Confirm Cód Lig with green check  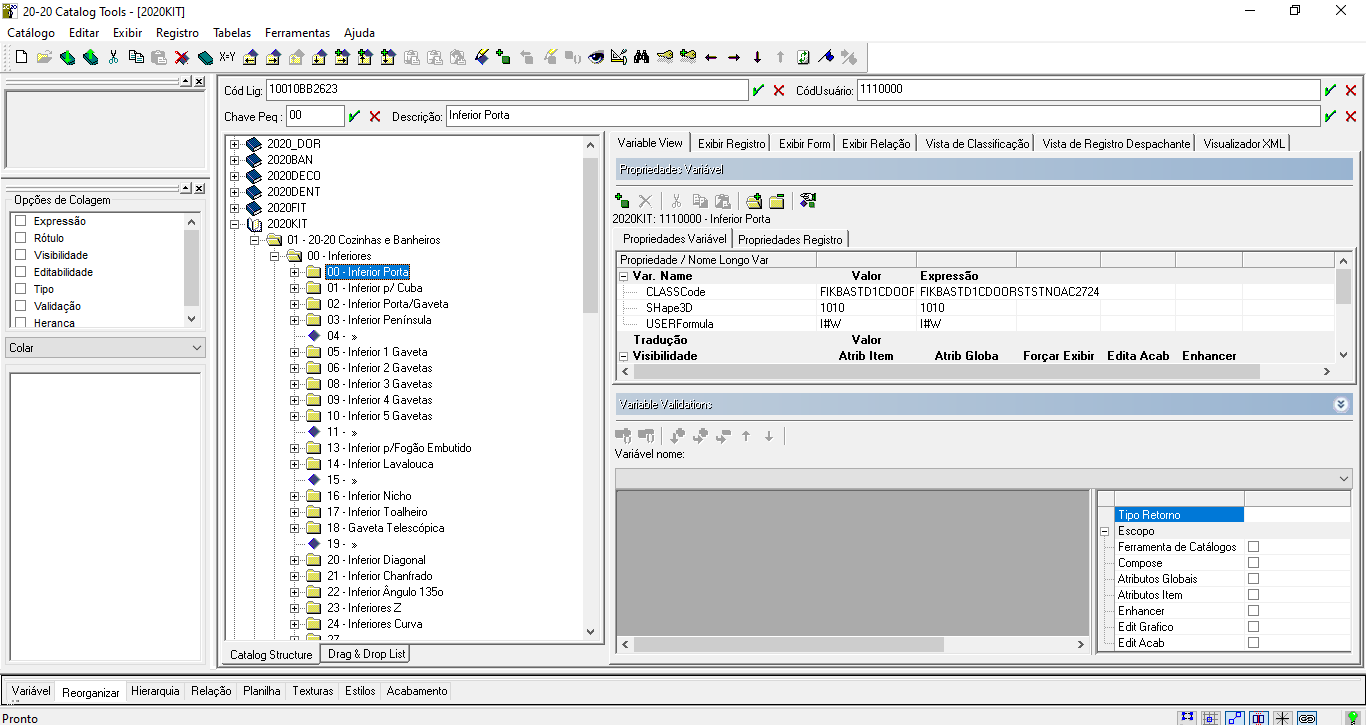click(758, 90)
